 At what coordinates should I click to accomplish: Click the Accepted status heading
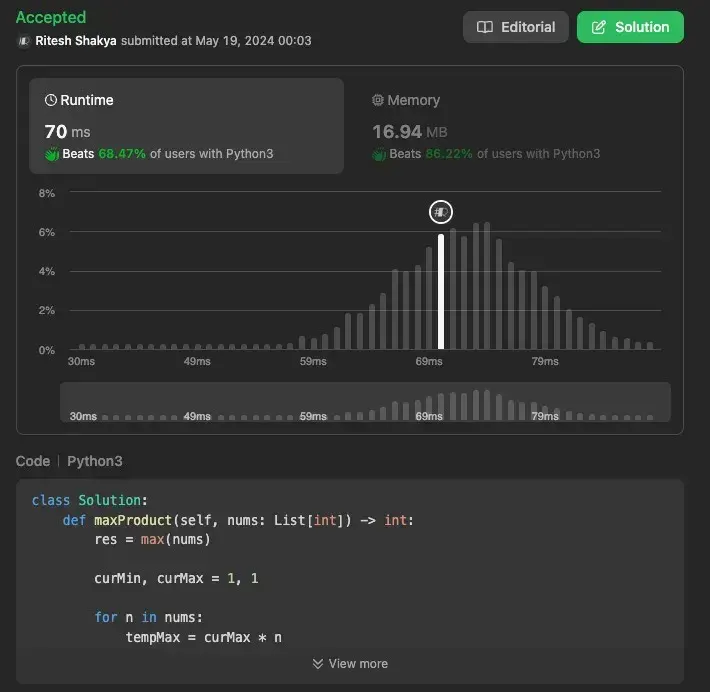(x=51, y=17)
